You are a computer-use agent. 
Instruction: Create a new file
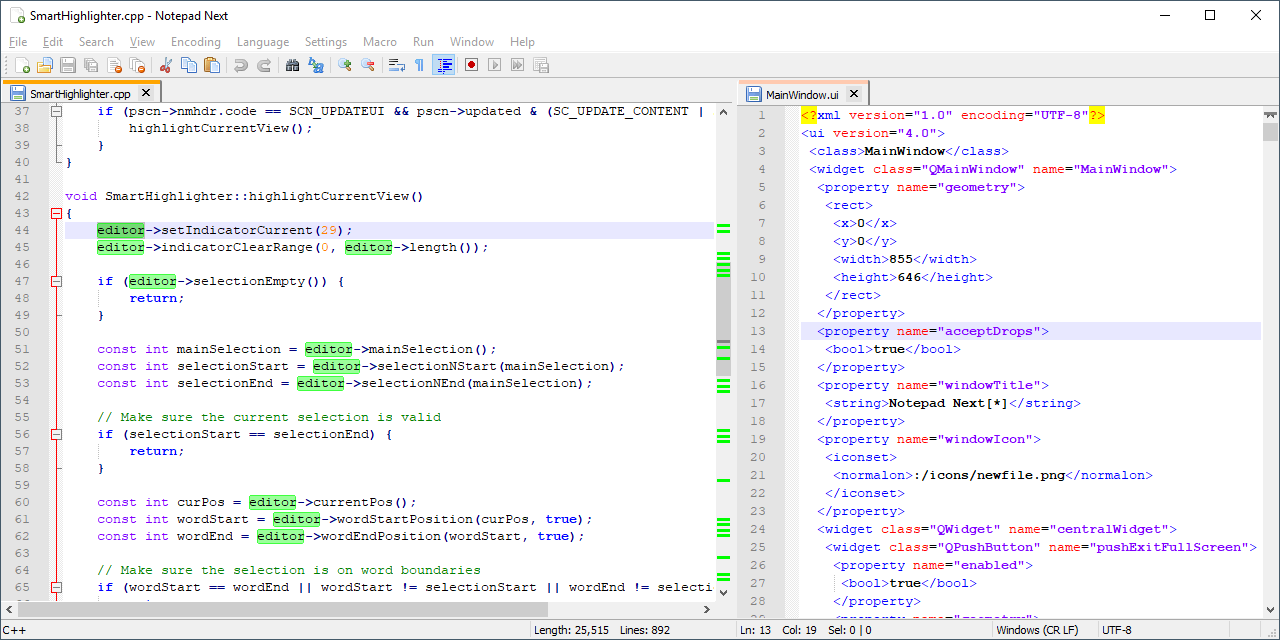coord(22,64)
